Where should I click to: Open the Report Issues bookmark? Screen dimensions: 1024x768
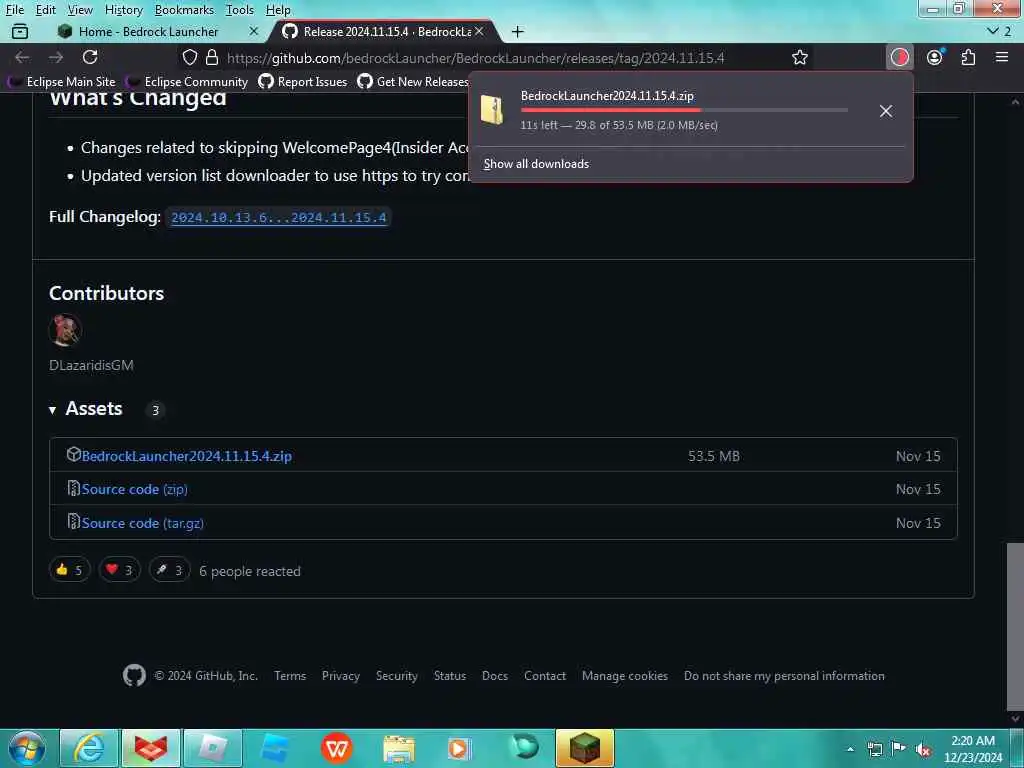(x=303, y=82)
